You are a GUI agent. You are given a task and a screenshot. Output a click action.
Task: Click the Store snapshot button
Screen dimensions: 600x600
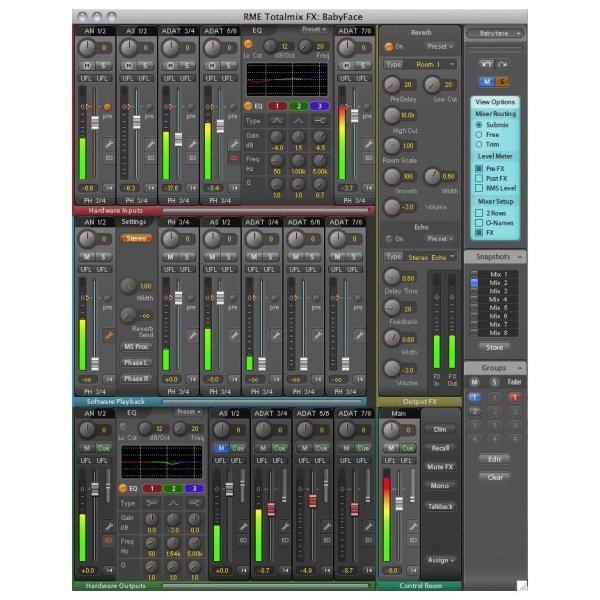tap(494, 347)
